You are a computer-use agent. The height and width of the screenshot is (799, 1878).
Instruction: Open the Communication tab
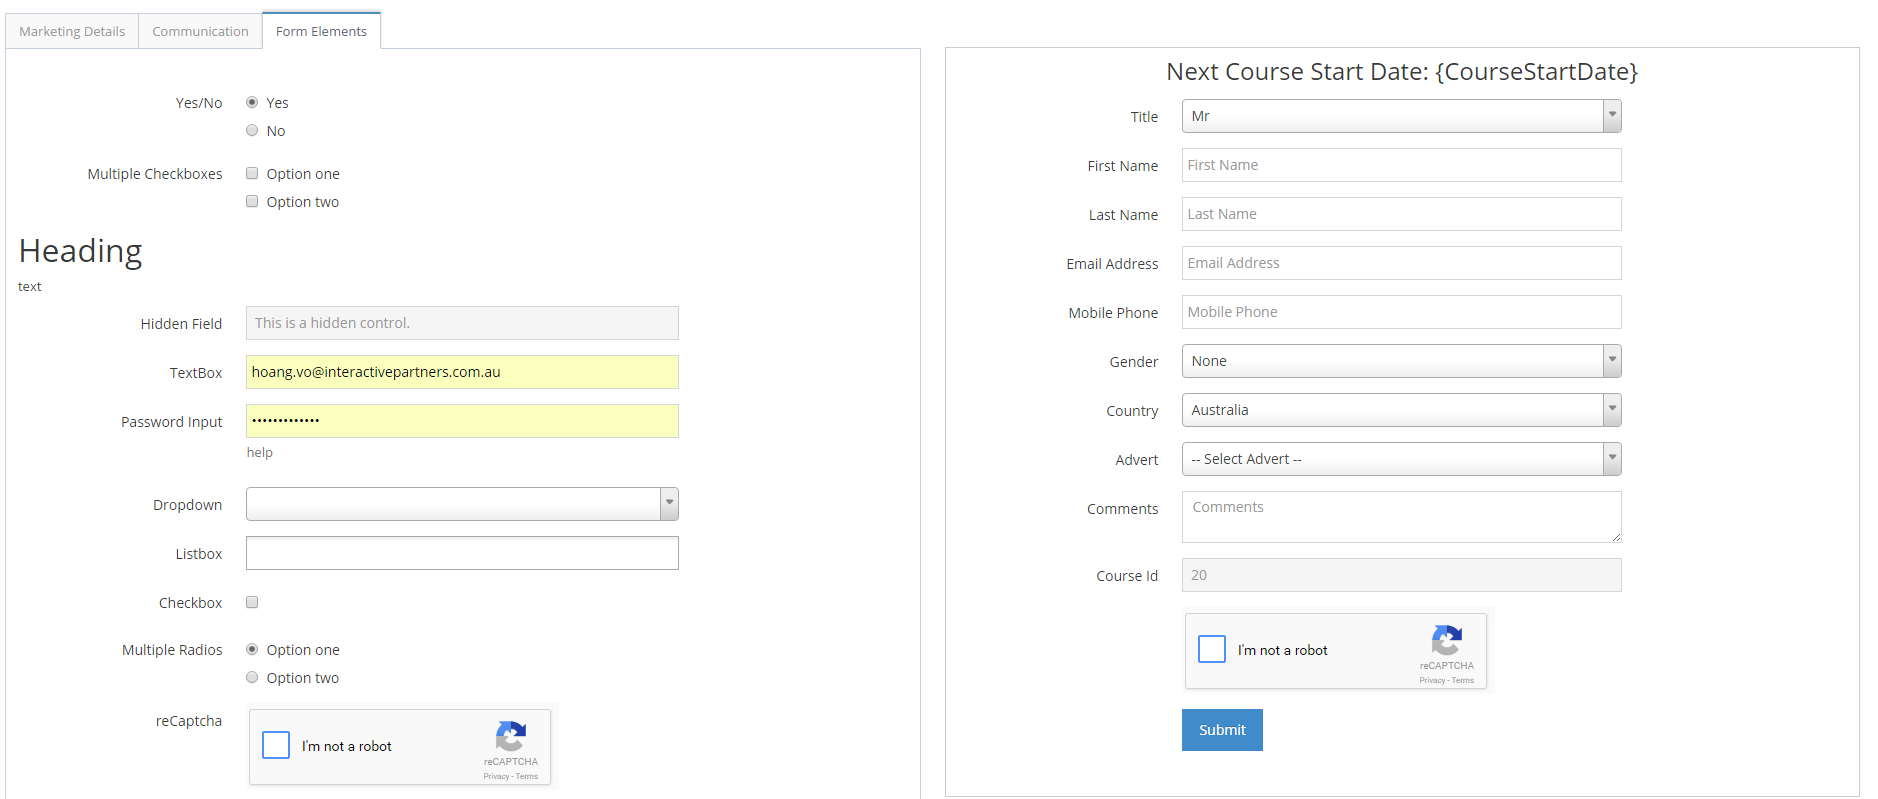(200, 32)
